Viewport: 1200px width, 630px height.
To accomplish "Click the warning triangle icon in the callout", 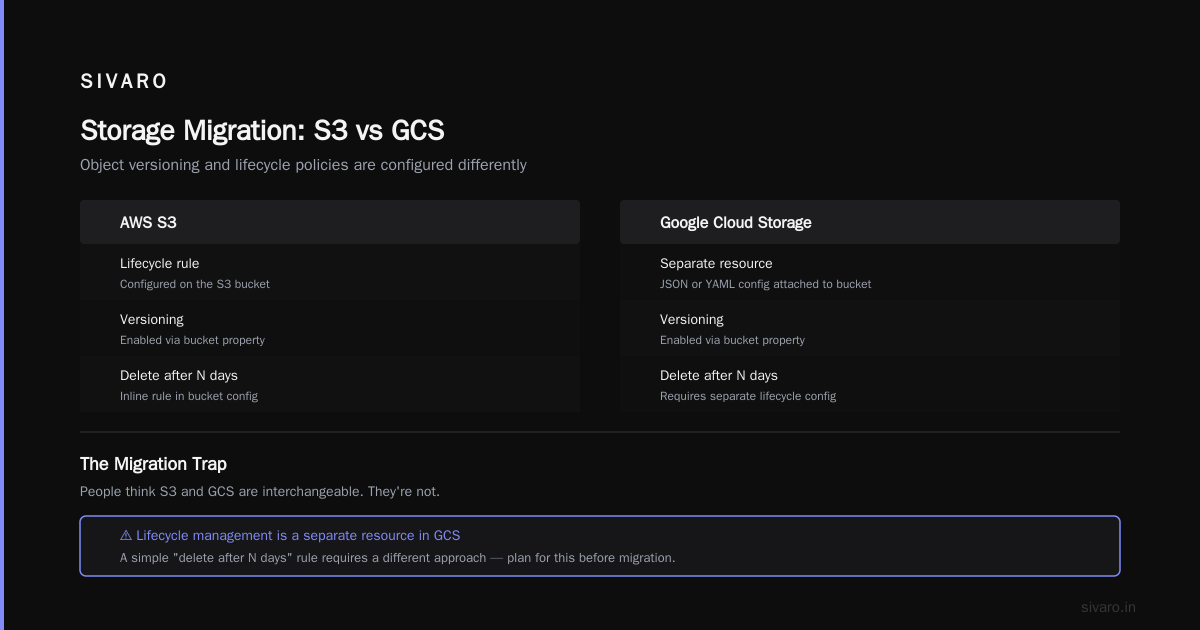I will (126, 536).
